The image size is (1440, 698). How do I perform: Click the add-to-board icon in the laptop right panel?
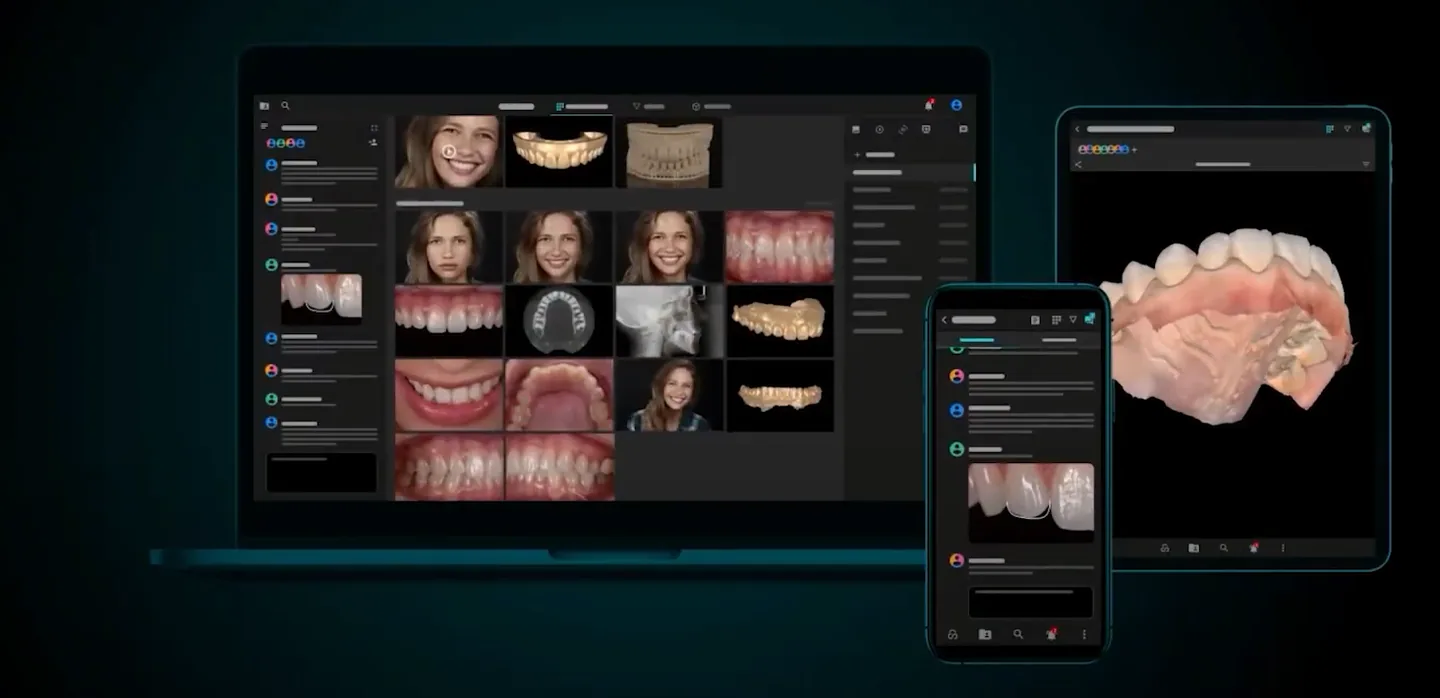point(926,129)
